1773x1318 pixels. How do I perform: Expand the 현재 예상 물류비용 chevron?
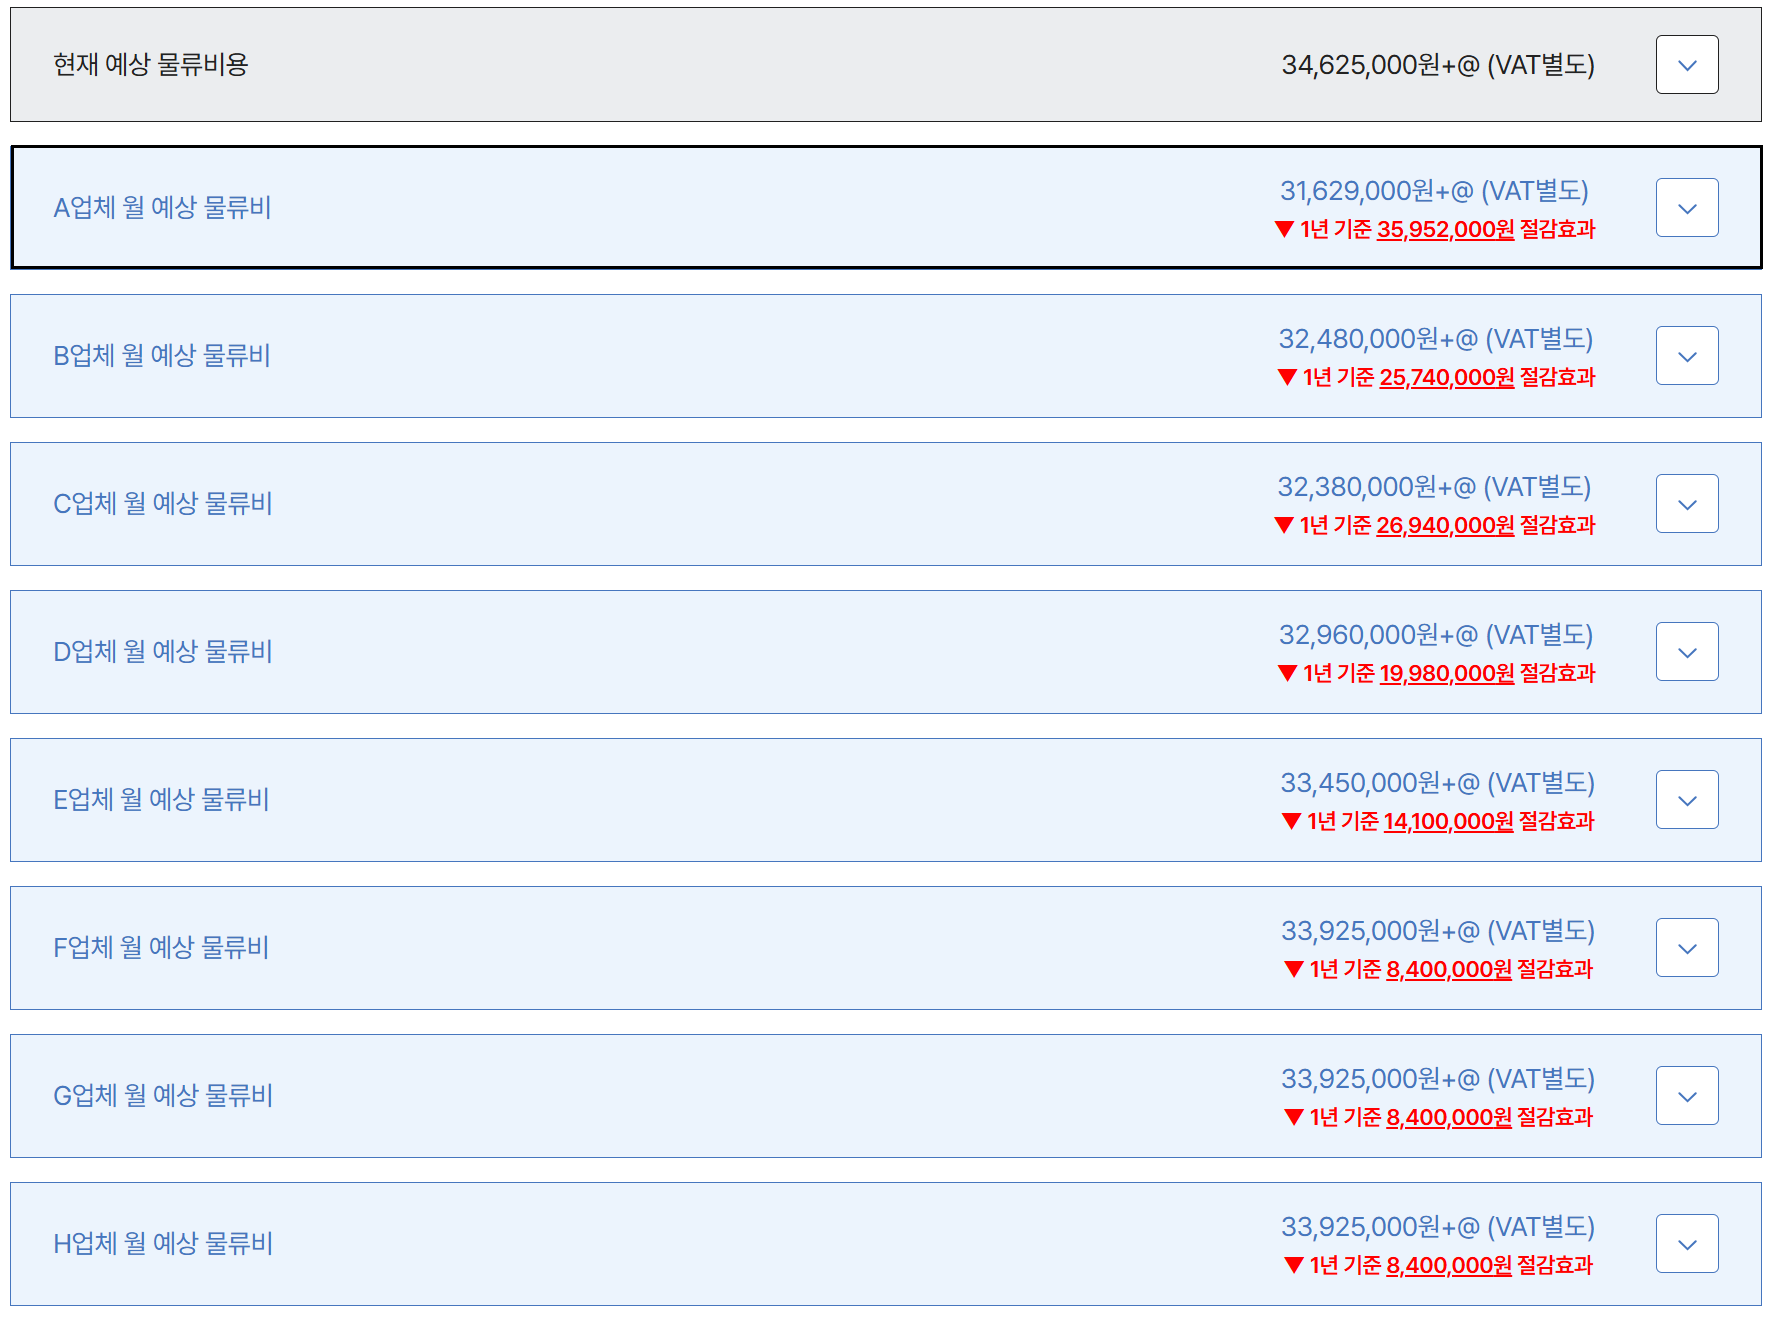click(x=1686, y=65)
